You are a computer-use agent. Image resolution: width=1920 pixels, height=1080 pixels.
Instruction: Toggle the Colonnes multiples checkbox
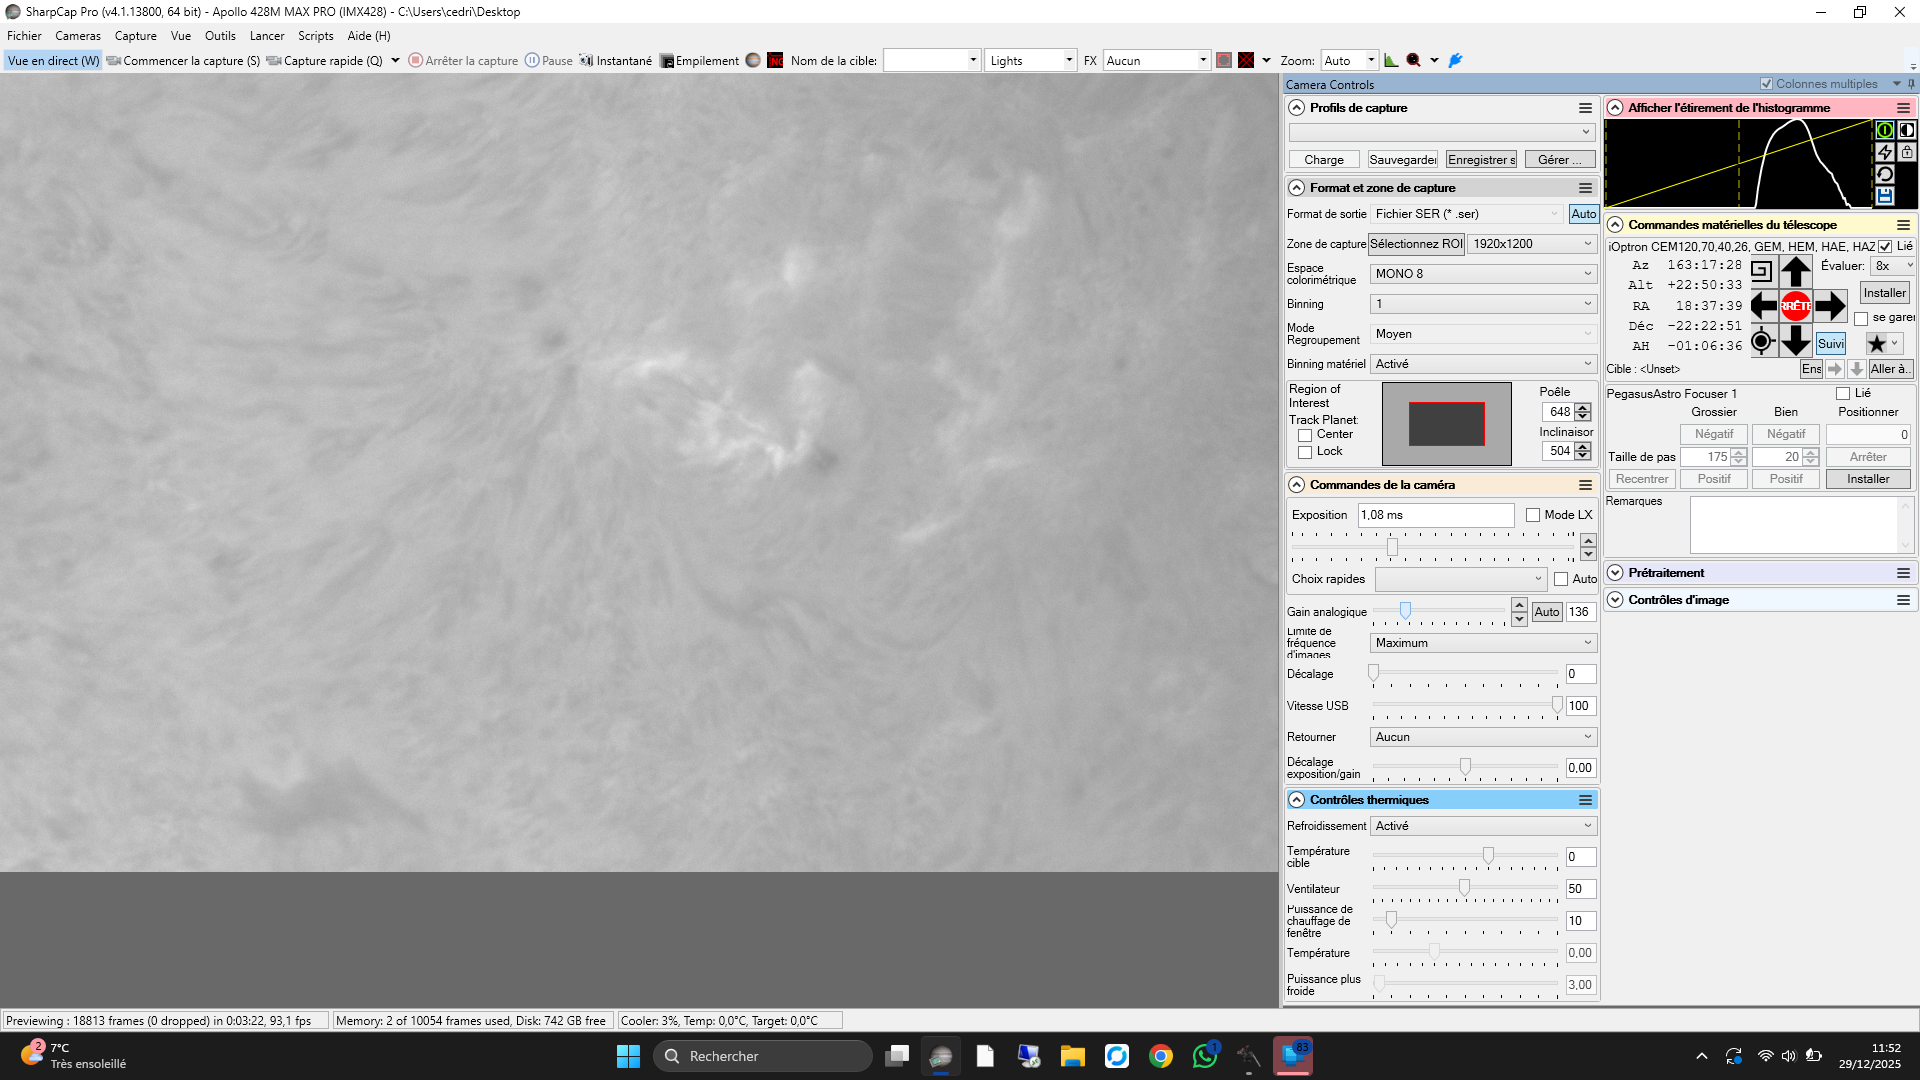(1766, 84)
